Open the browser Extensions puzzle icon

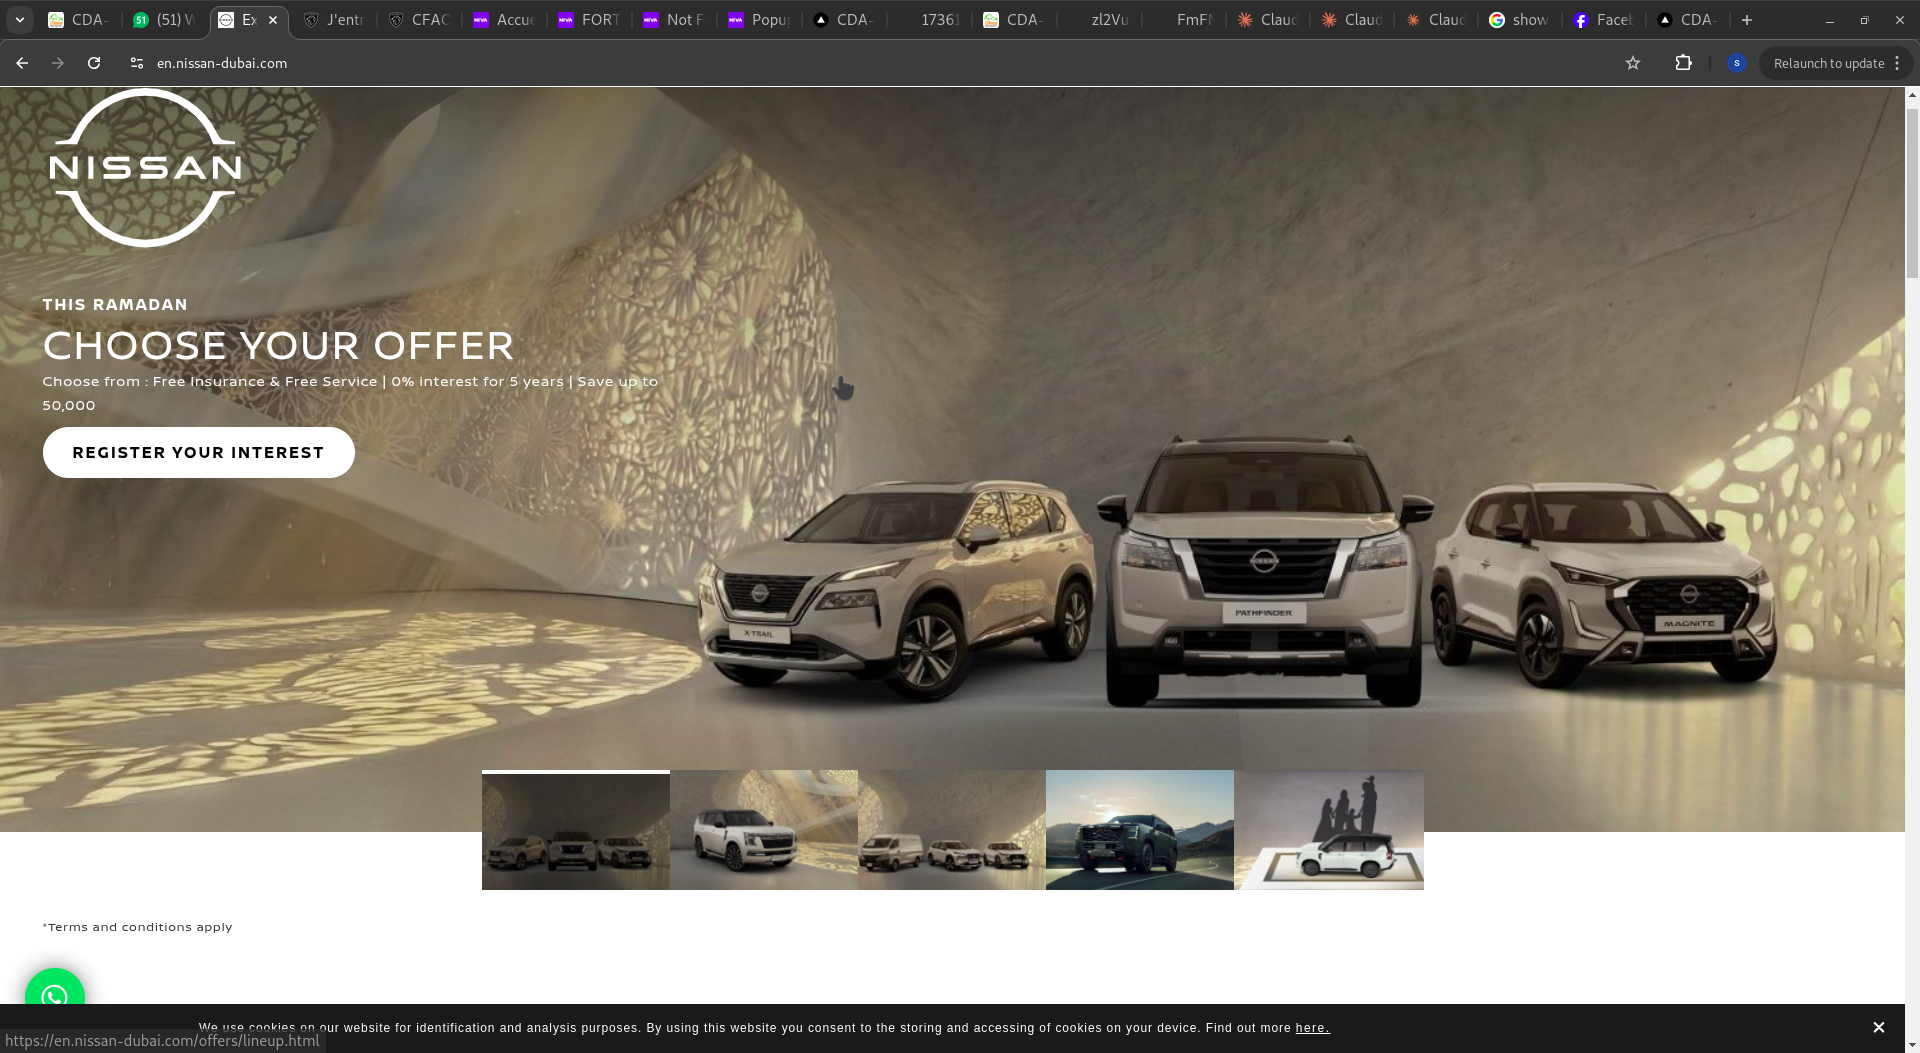pyautogui.click(x=1683, y=63)
